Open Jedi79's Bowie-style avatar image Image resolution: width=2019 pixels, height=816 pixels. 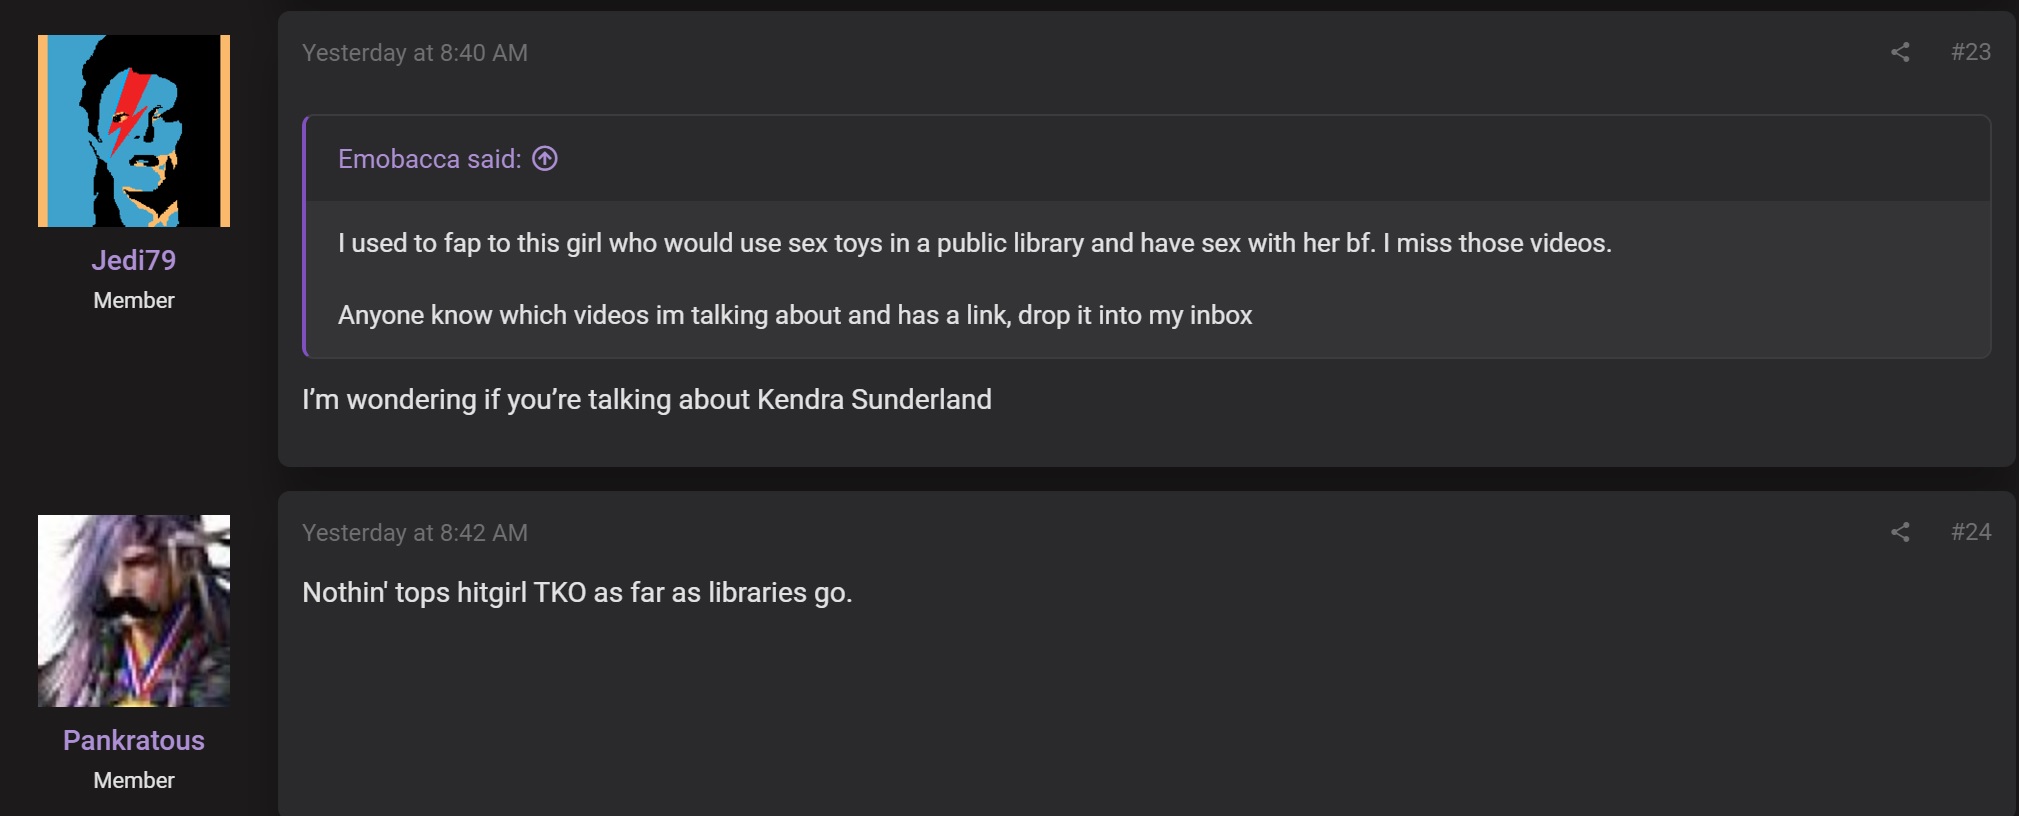click(134, 131)
